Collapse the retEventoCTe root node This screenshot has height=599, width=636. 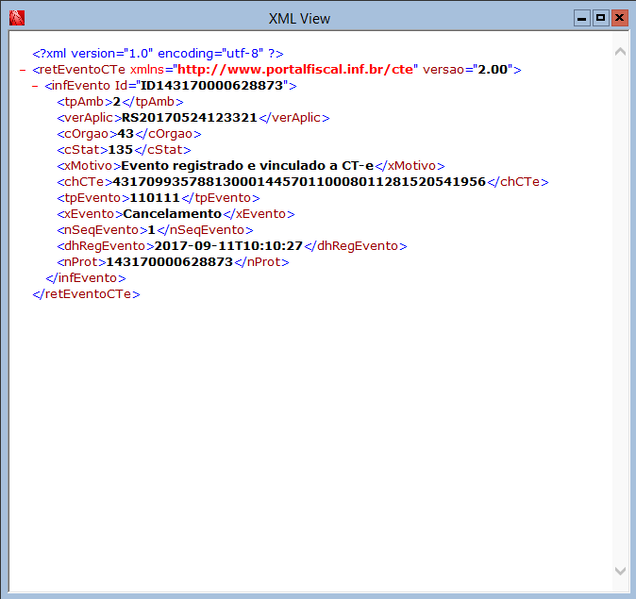[23, 70]
